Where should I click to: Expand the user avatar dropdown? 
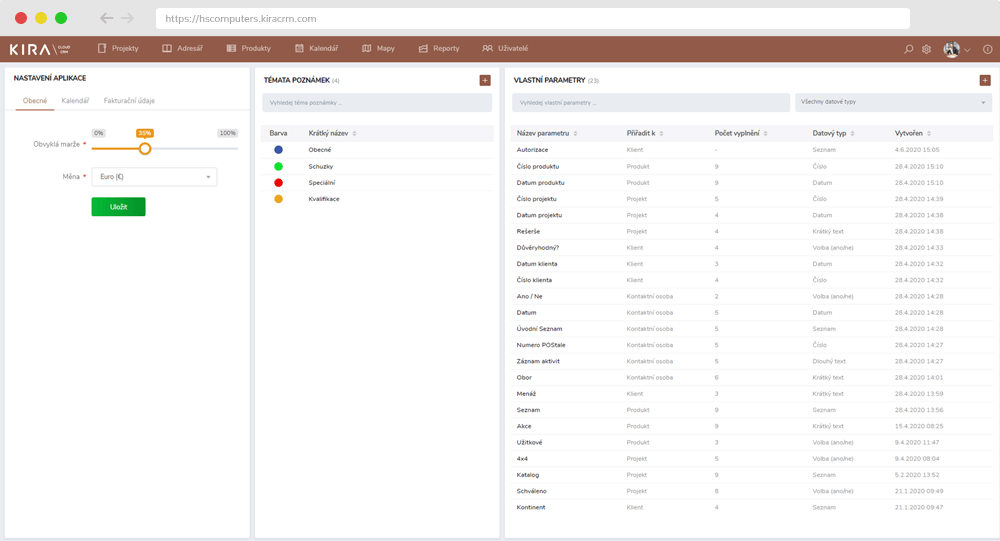pyautogui.click(x=957, y=48)
